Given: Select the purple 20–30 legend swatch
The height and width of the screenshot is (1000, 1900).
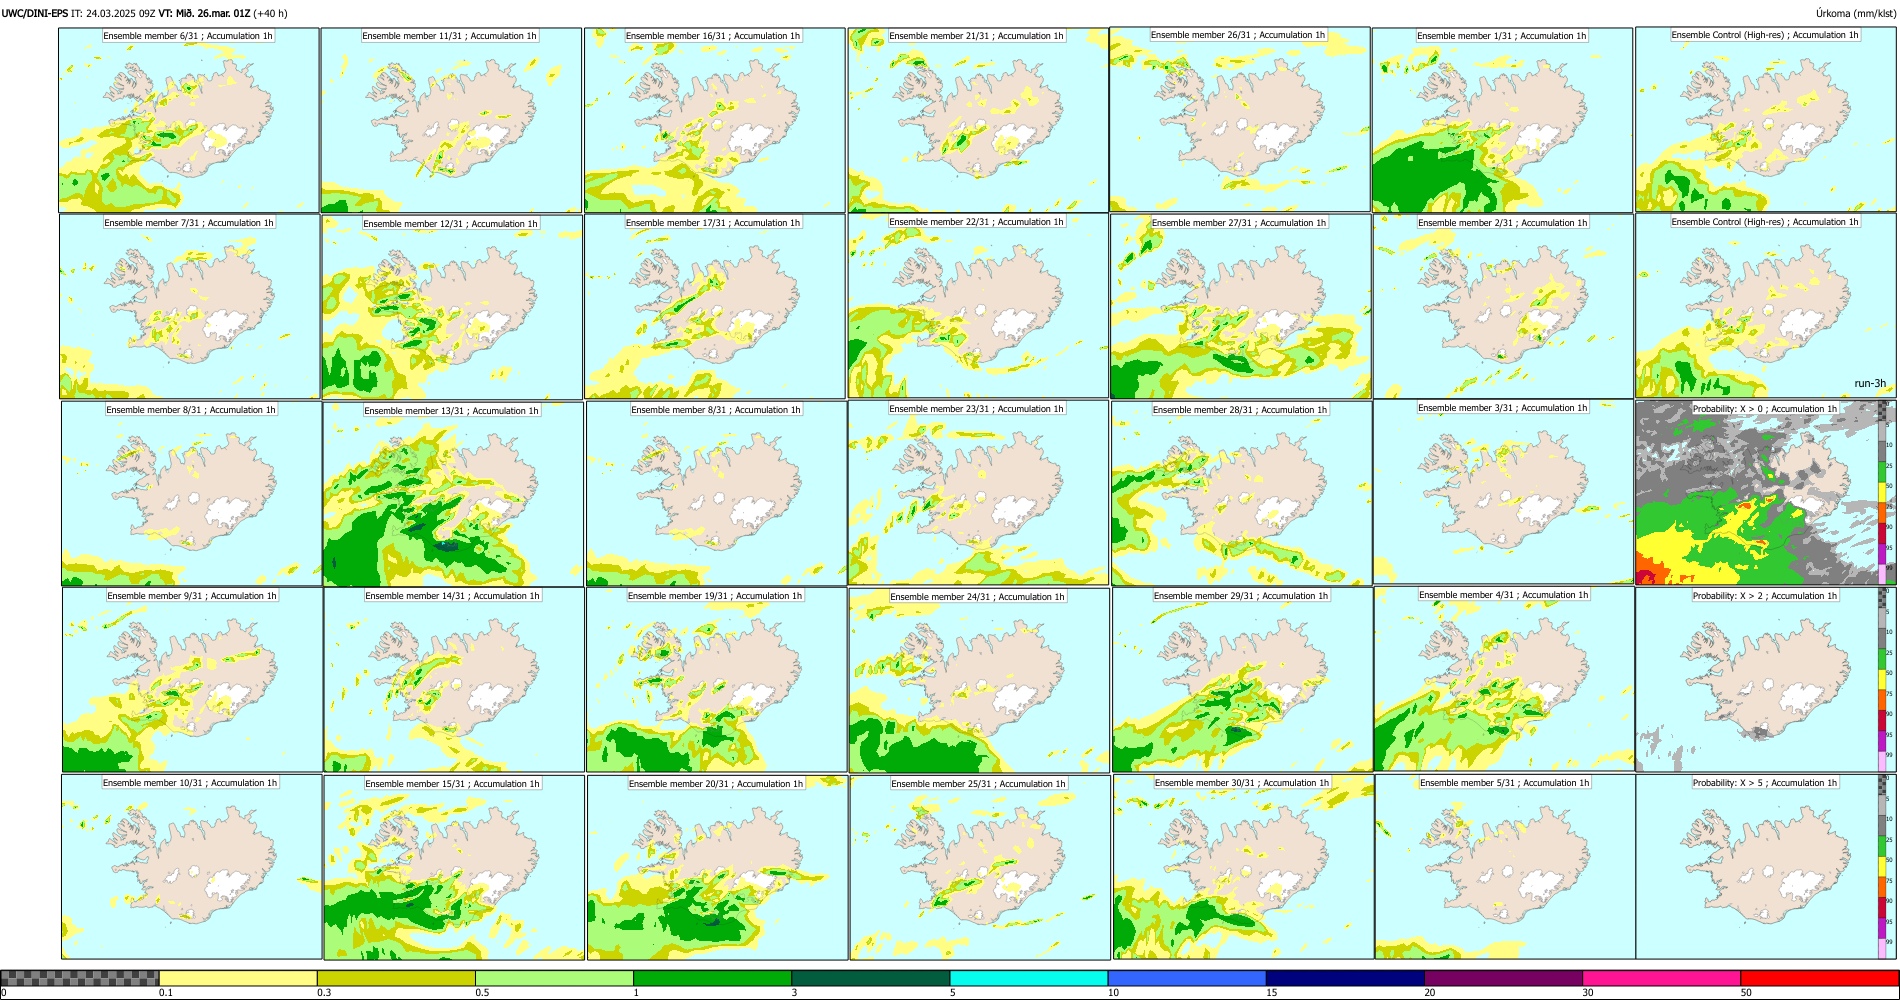Looking at the screenshot, I should (x=1503, y=978).
